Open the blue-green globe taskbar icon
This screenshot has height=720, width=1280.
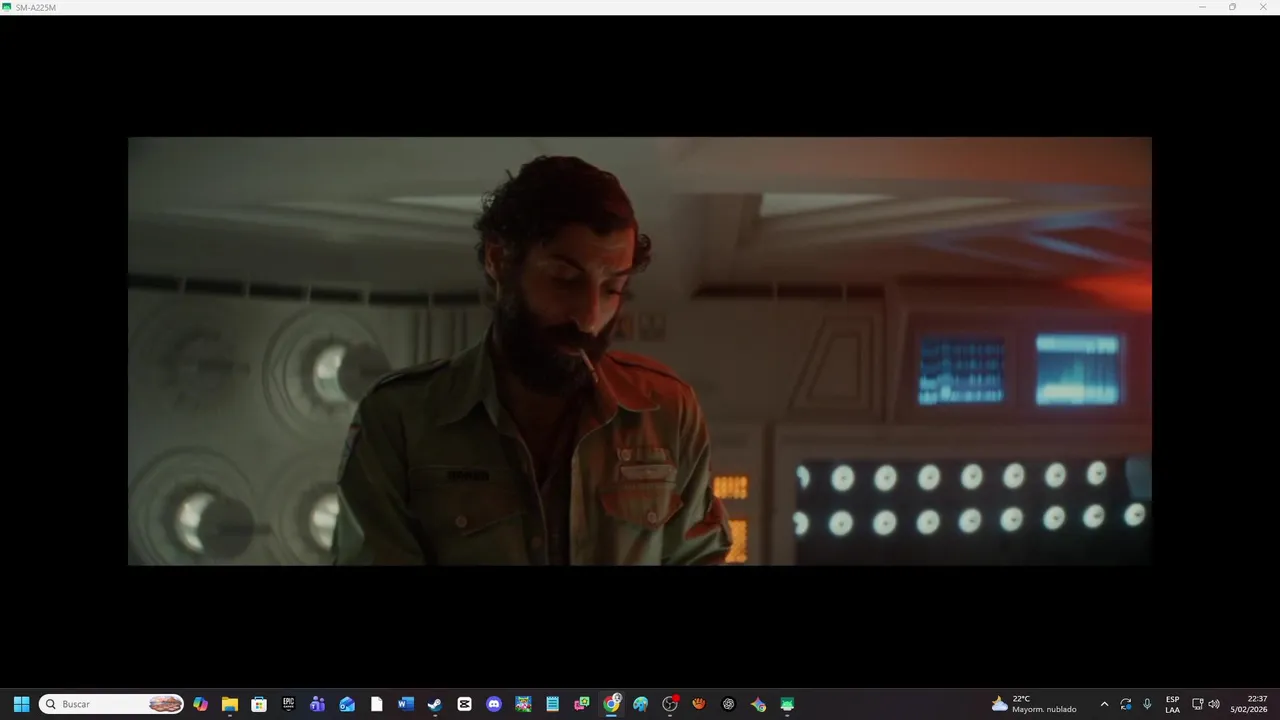pos(640,704)
